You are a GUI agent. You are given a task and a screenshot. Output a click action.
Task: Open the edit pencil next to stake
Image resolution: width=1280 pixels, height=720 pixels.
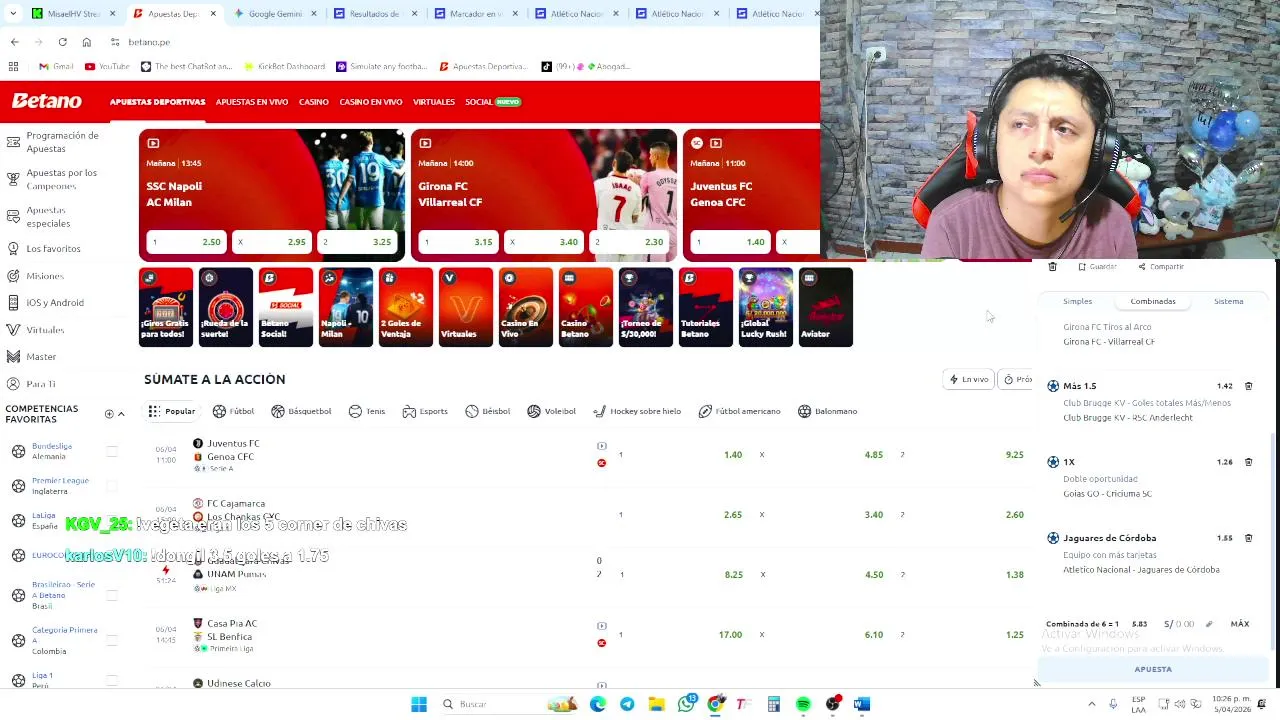pos(1208,624)
